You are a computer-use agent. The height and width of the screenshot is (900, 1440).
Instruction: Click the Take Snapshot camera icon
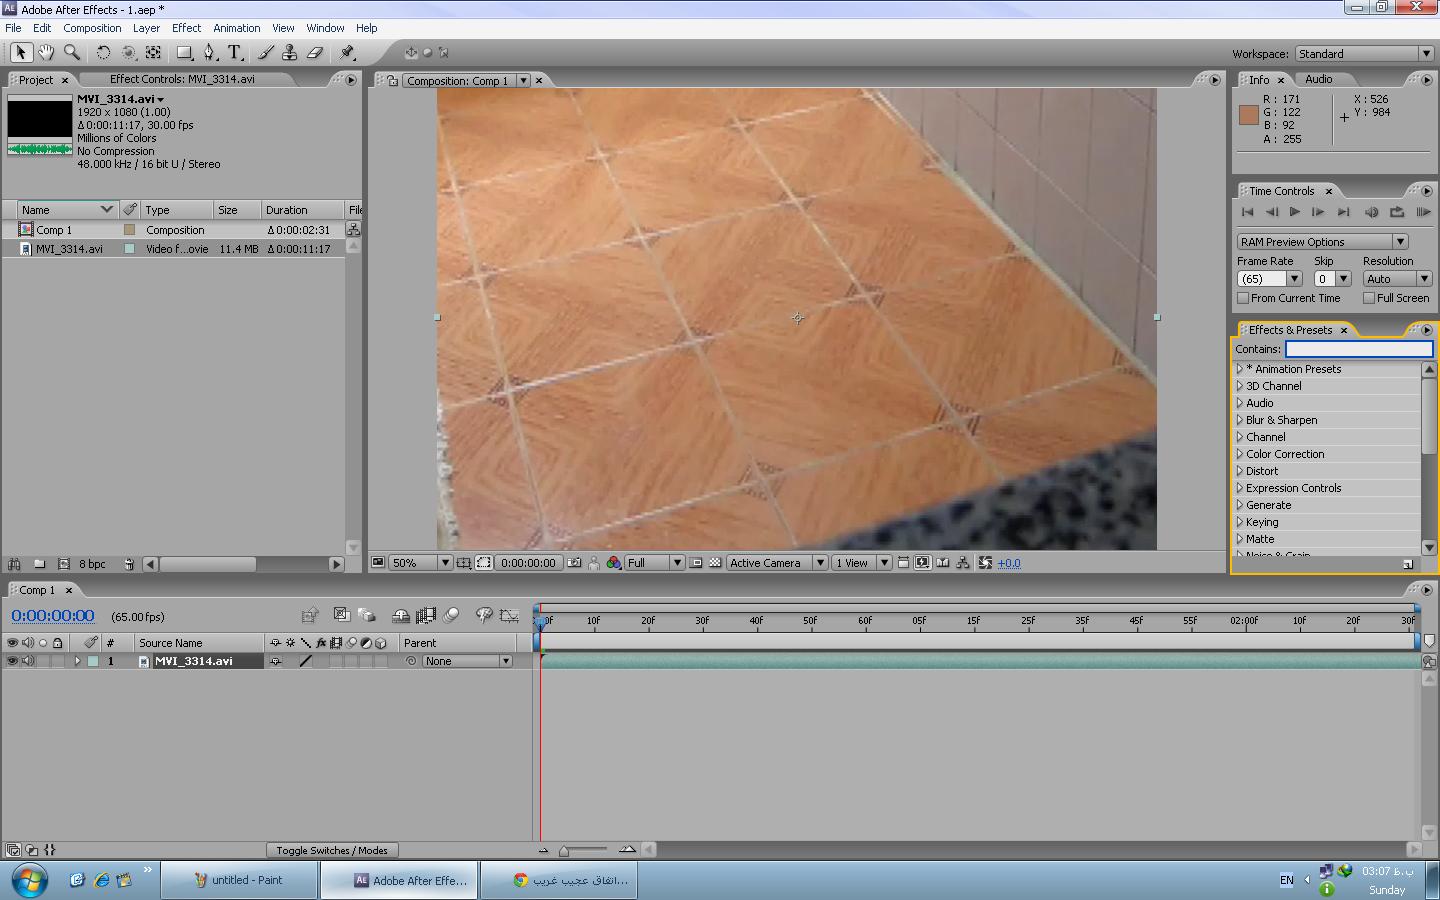click(574, 563)
